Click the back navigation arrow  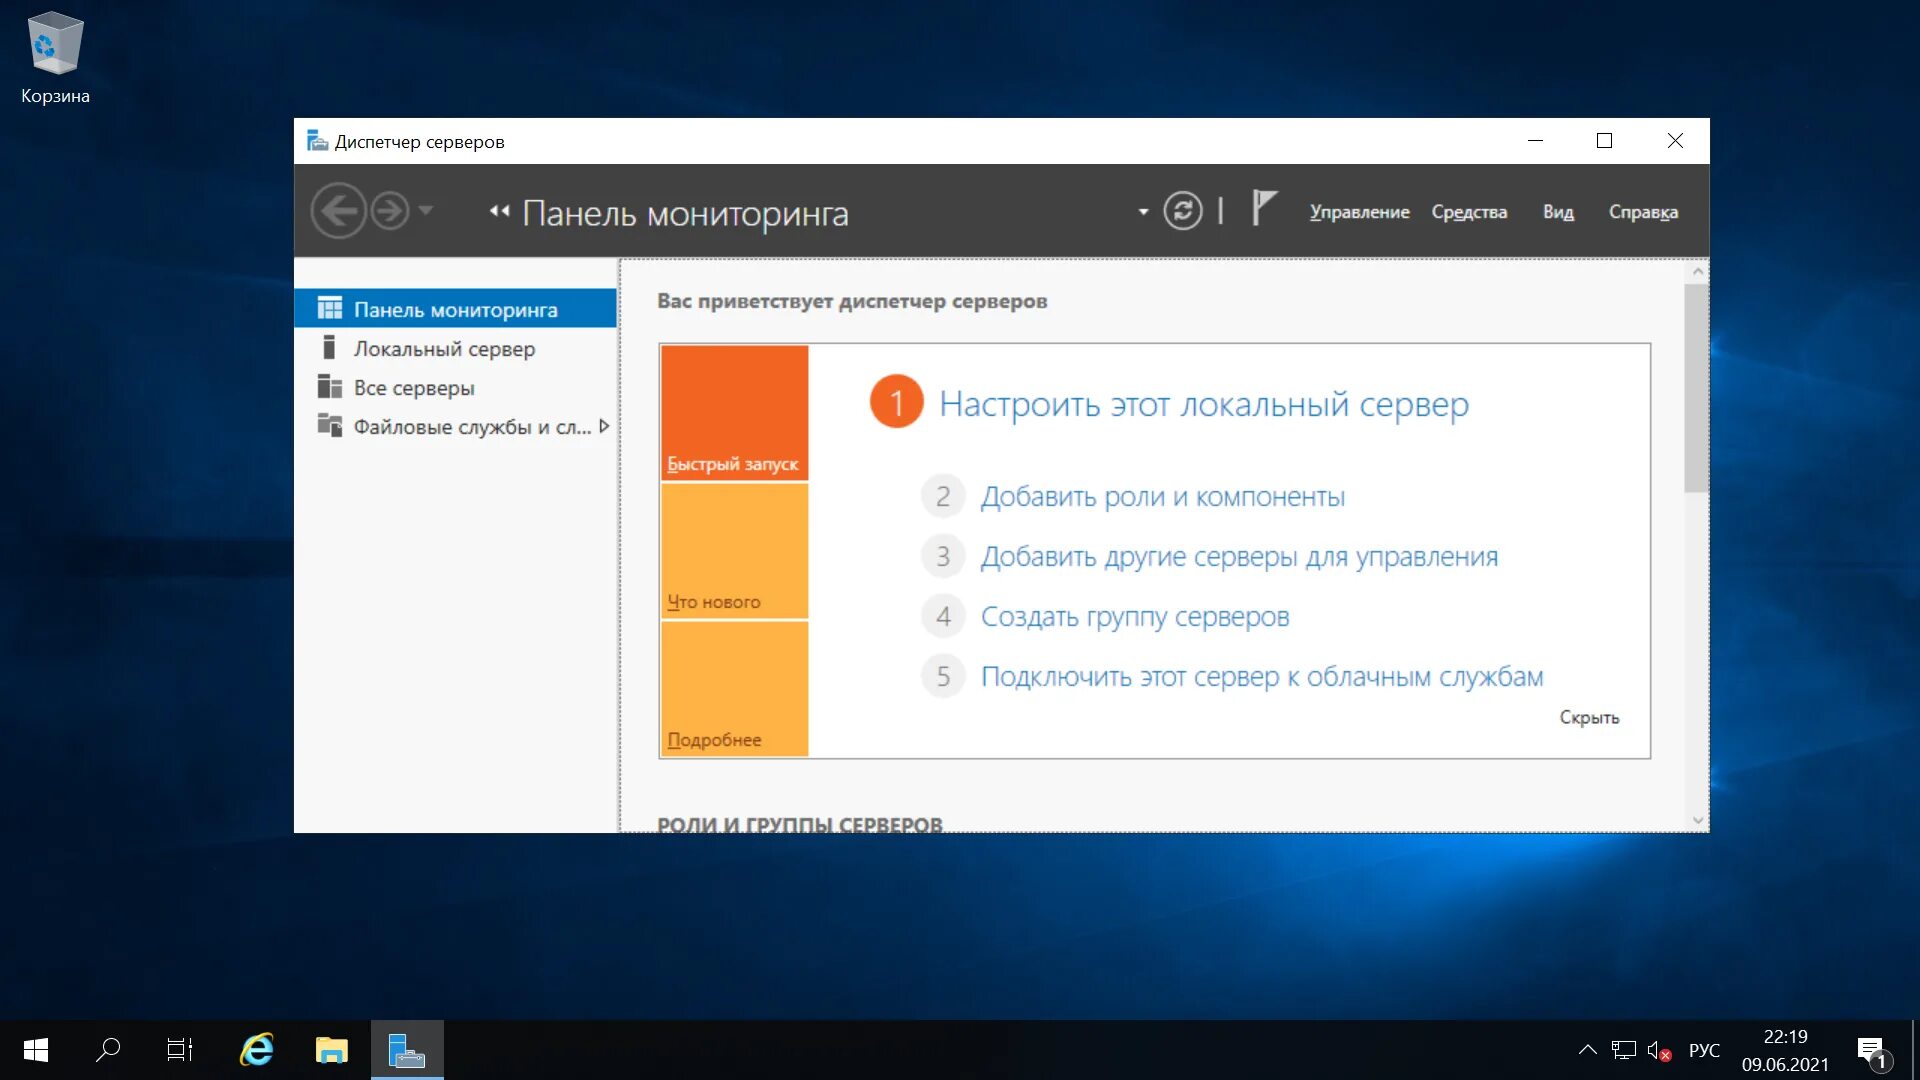[338, 211]
